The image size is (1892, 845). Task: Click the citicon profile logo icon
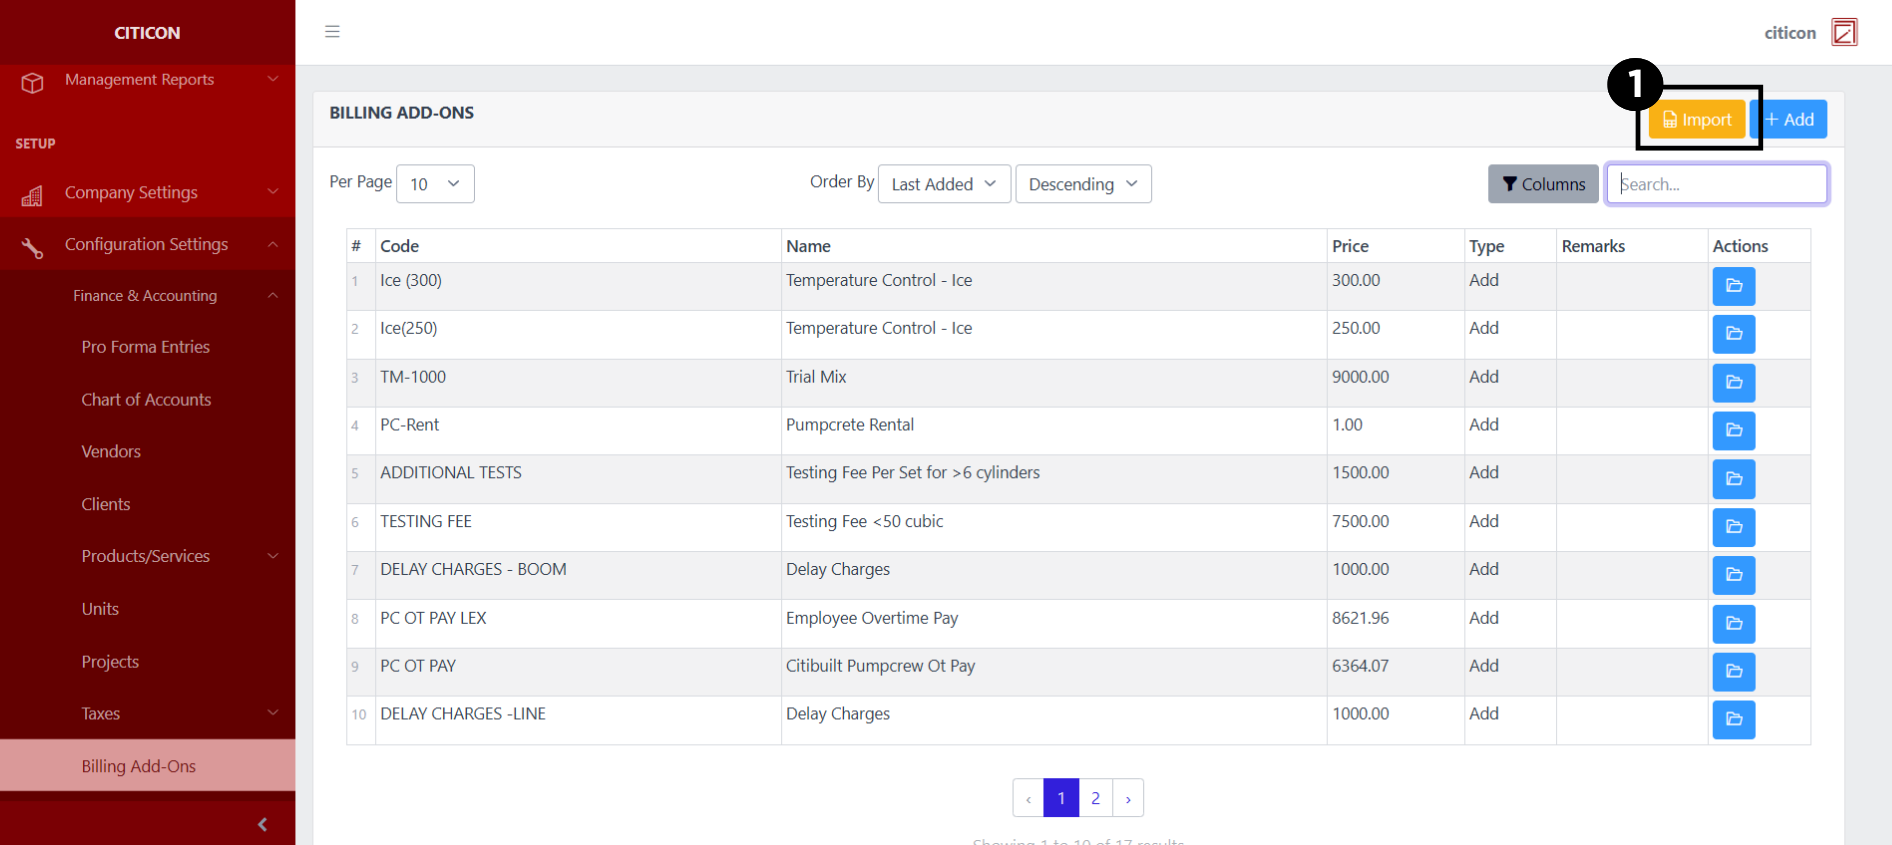(1843, 33)
